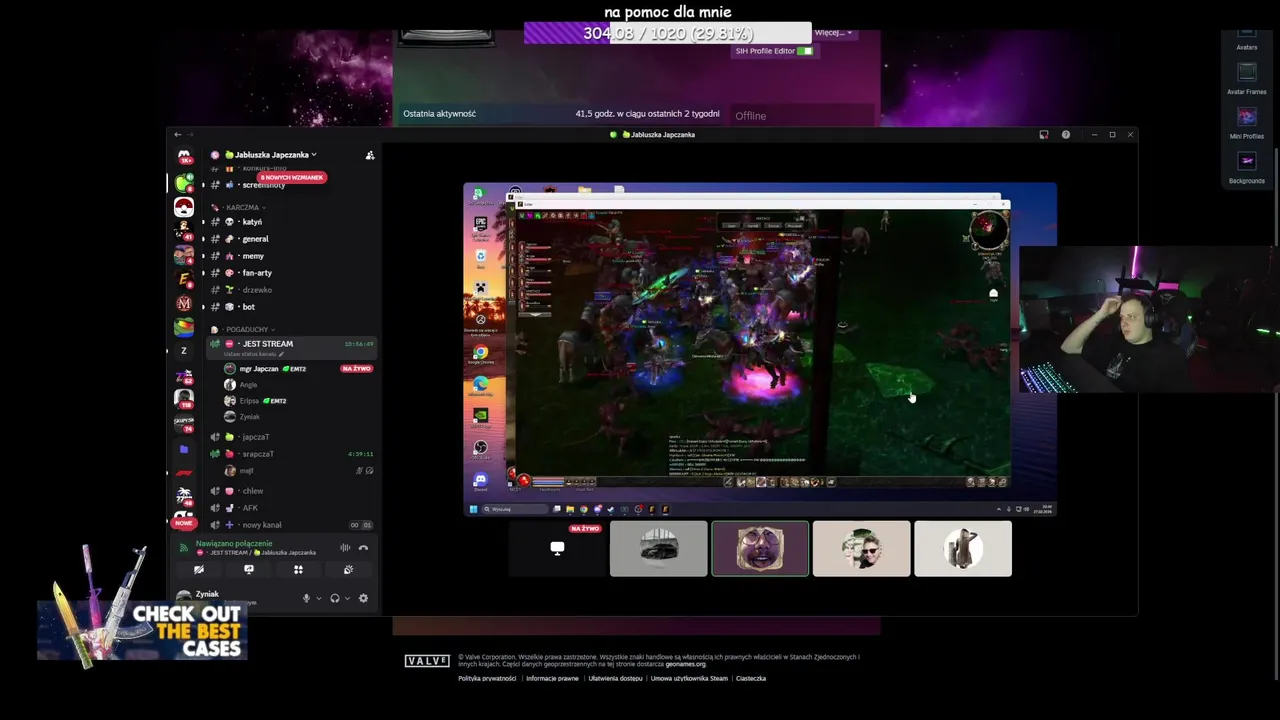Viewport: 1280px width, 720px height.
Task: Click the donation goal progress bar
Action: pyautogui.click(x=668, y=33)
